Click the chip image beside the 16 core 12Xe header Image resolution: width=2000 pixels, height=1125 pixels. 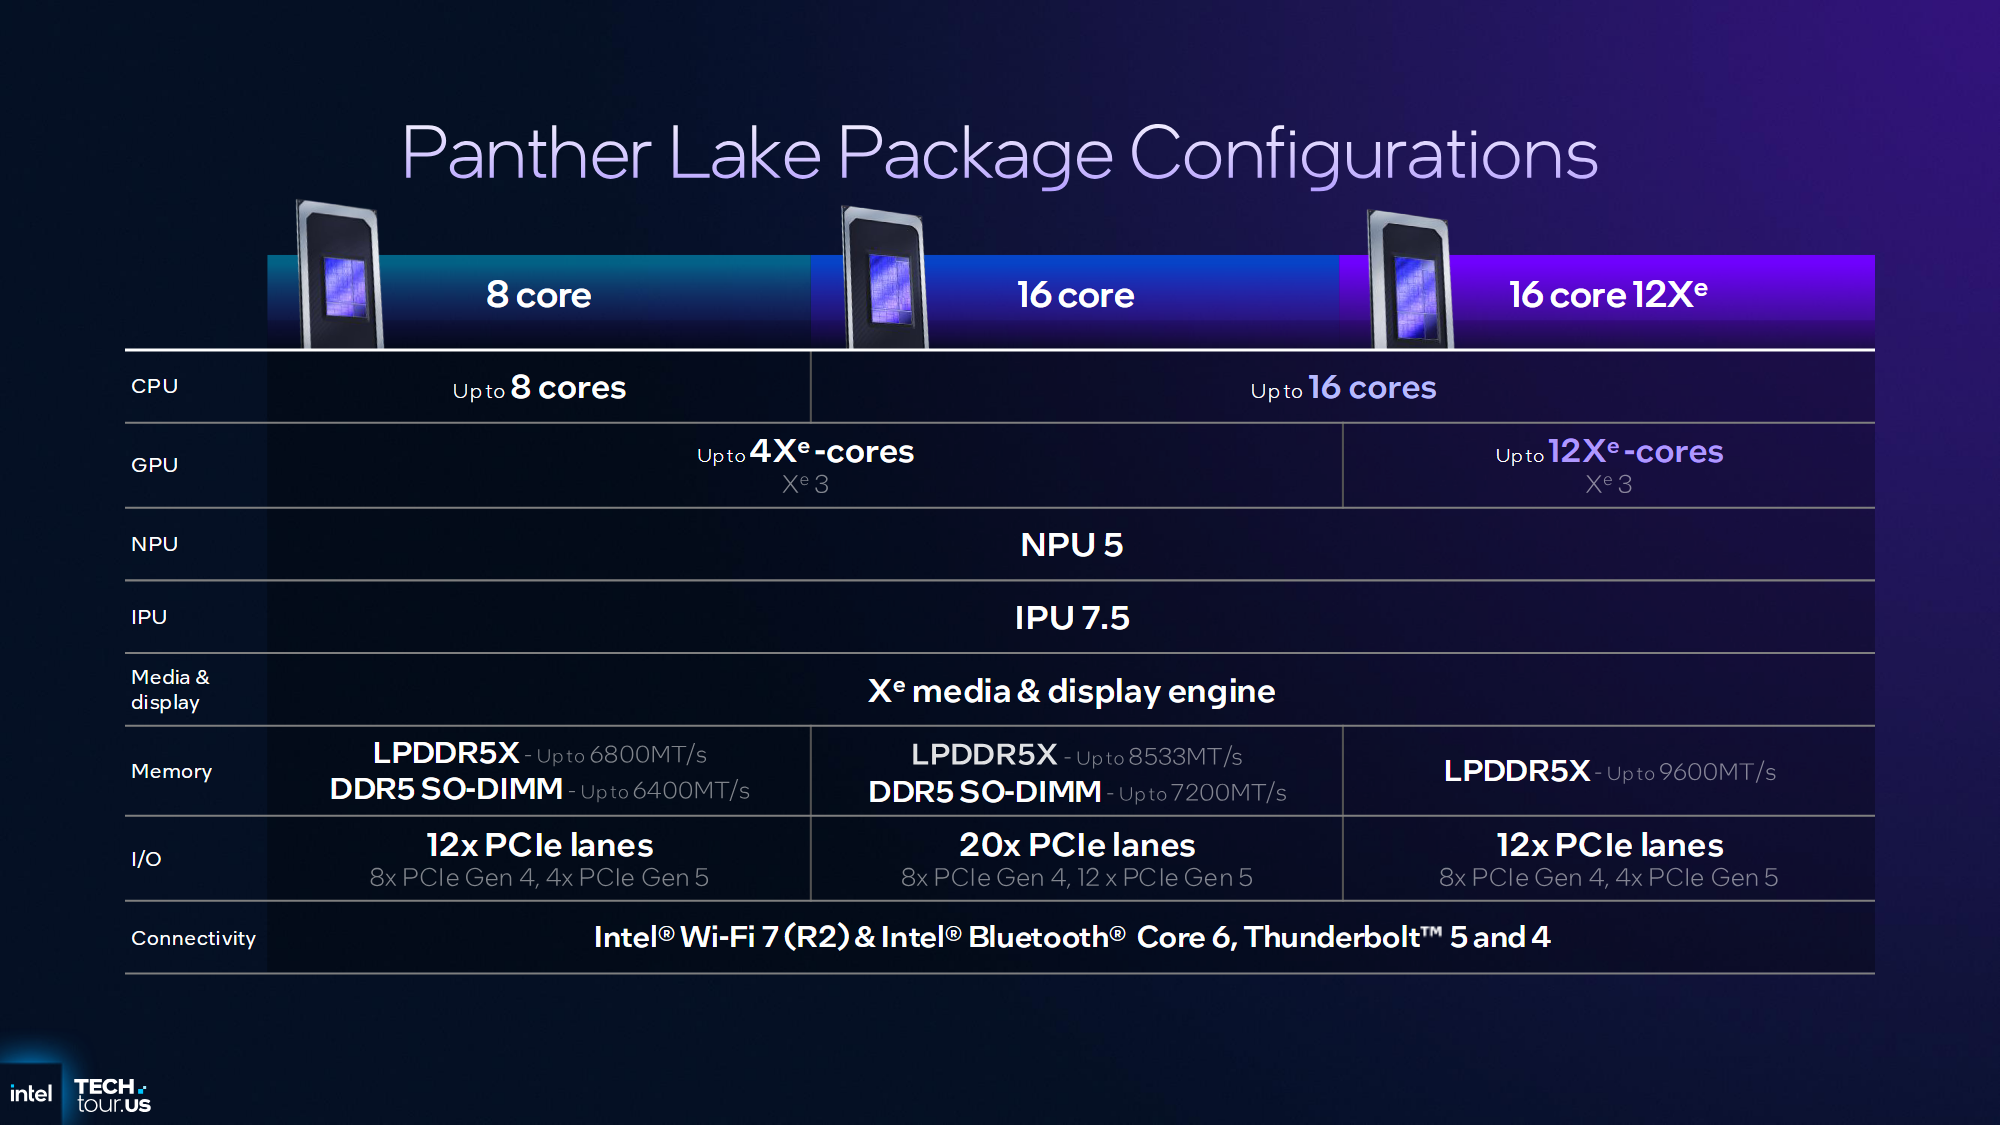(1411, 282)
